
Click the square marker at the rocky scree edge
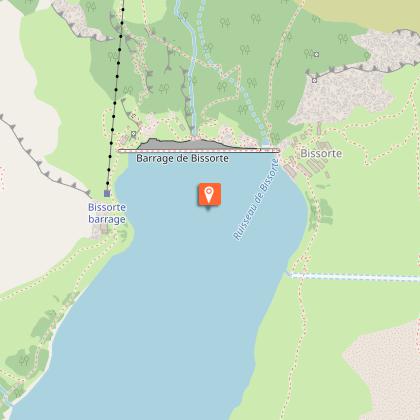click(314, 80)
